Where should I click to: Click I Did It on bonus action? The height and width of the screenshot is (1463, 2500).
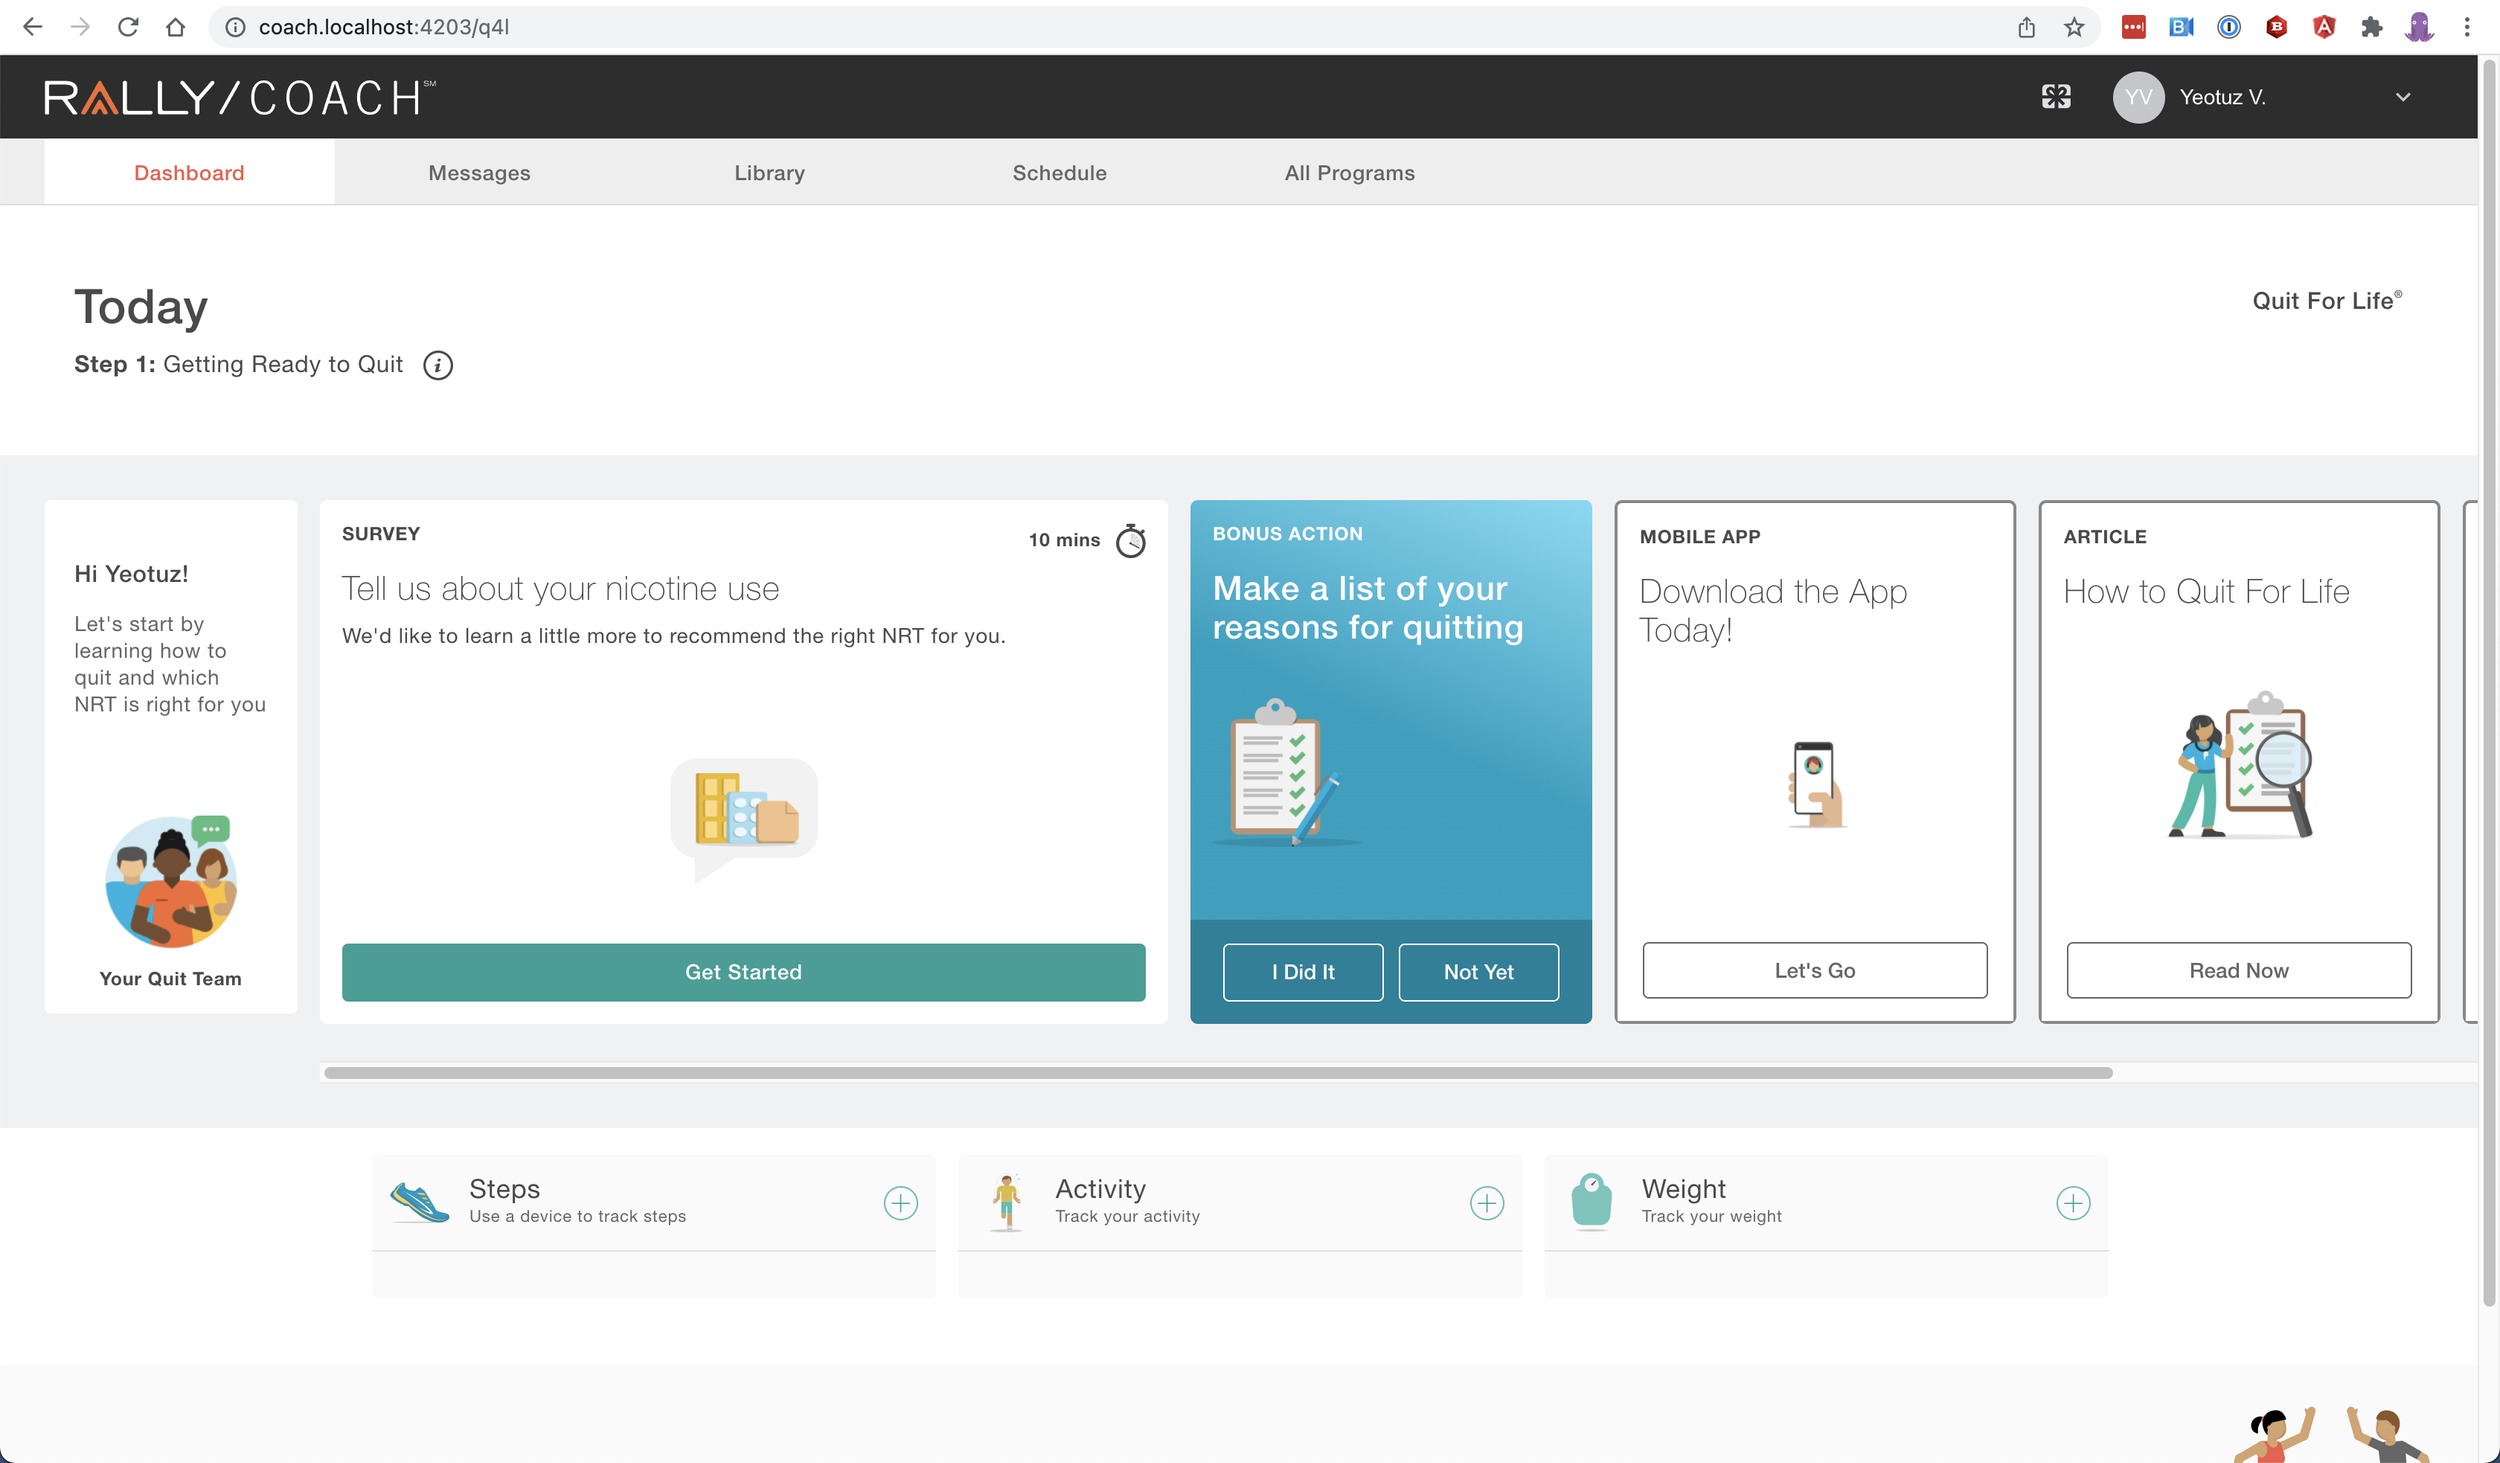1302,972
